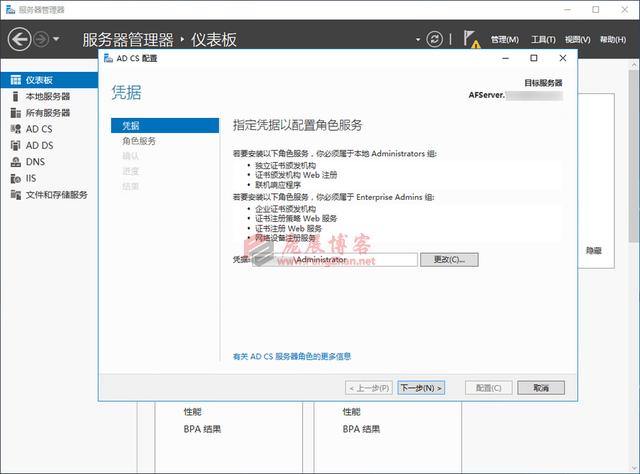Maximize the AD CS 配置 dialog
The height and width of the screenshot is (474, 640).
click(533, 58)
